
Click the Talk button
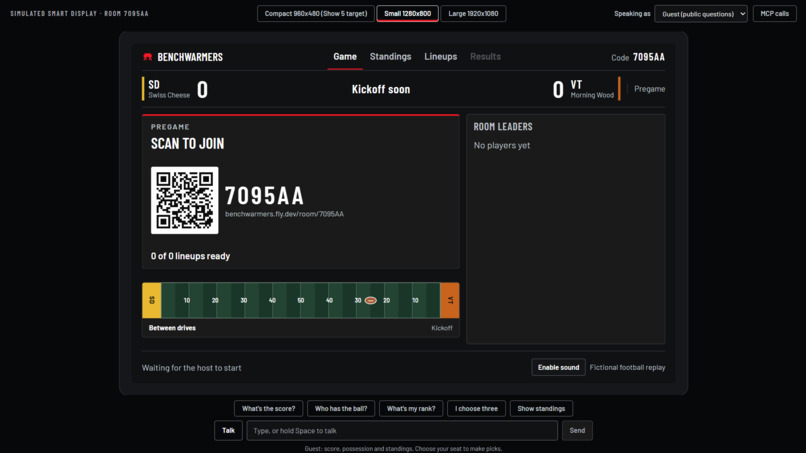click(x=228, y=430)
